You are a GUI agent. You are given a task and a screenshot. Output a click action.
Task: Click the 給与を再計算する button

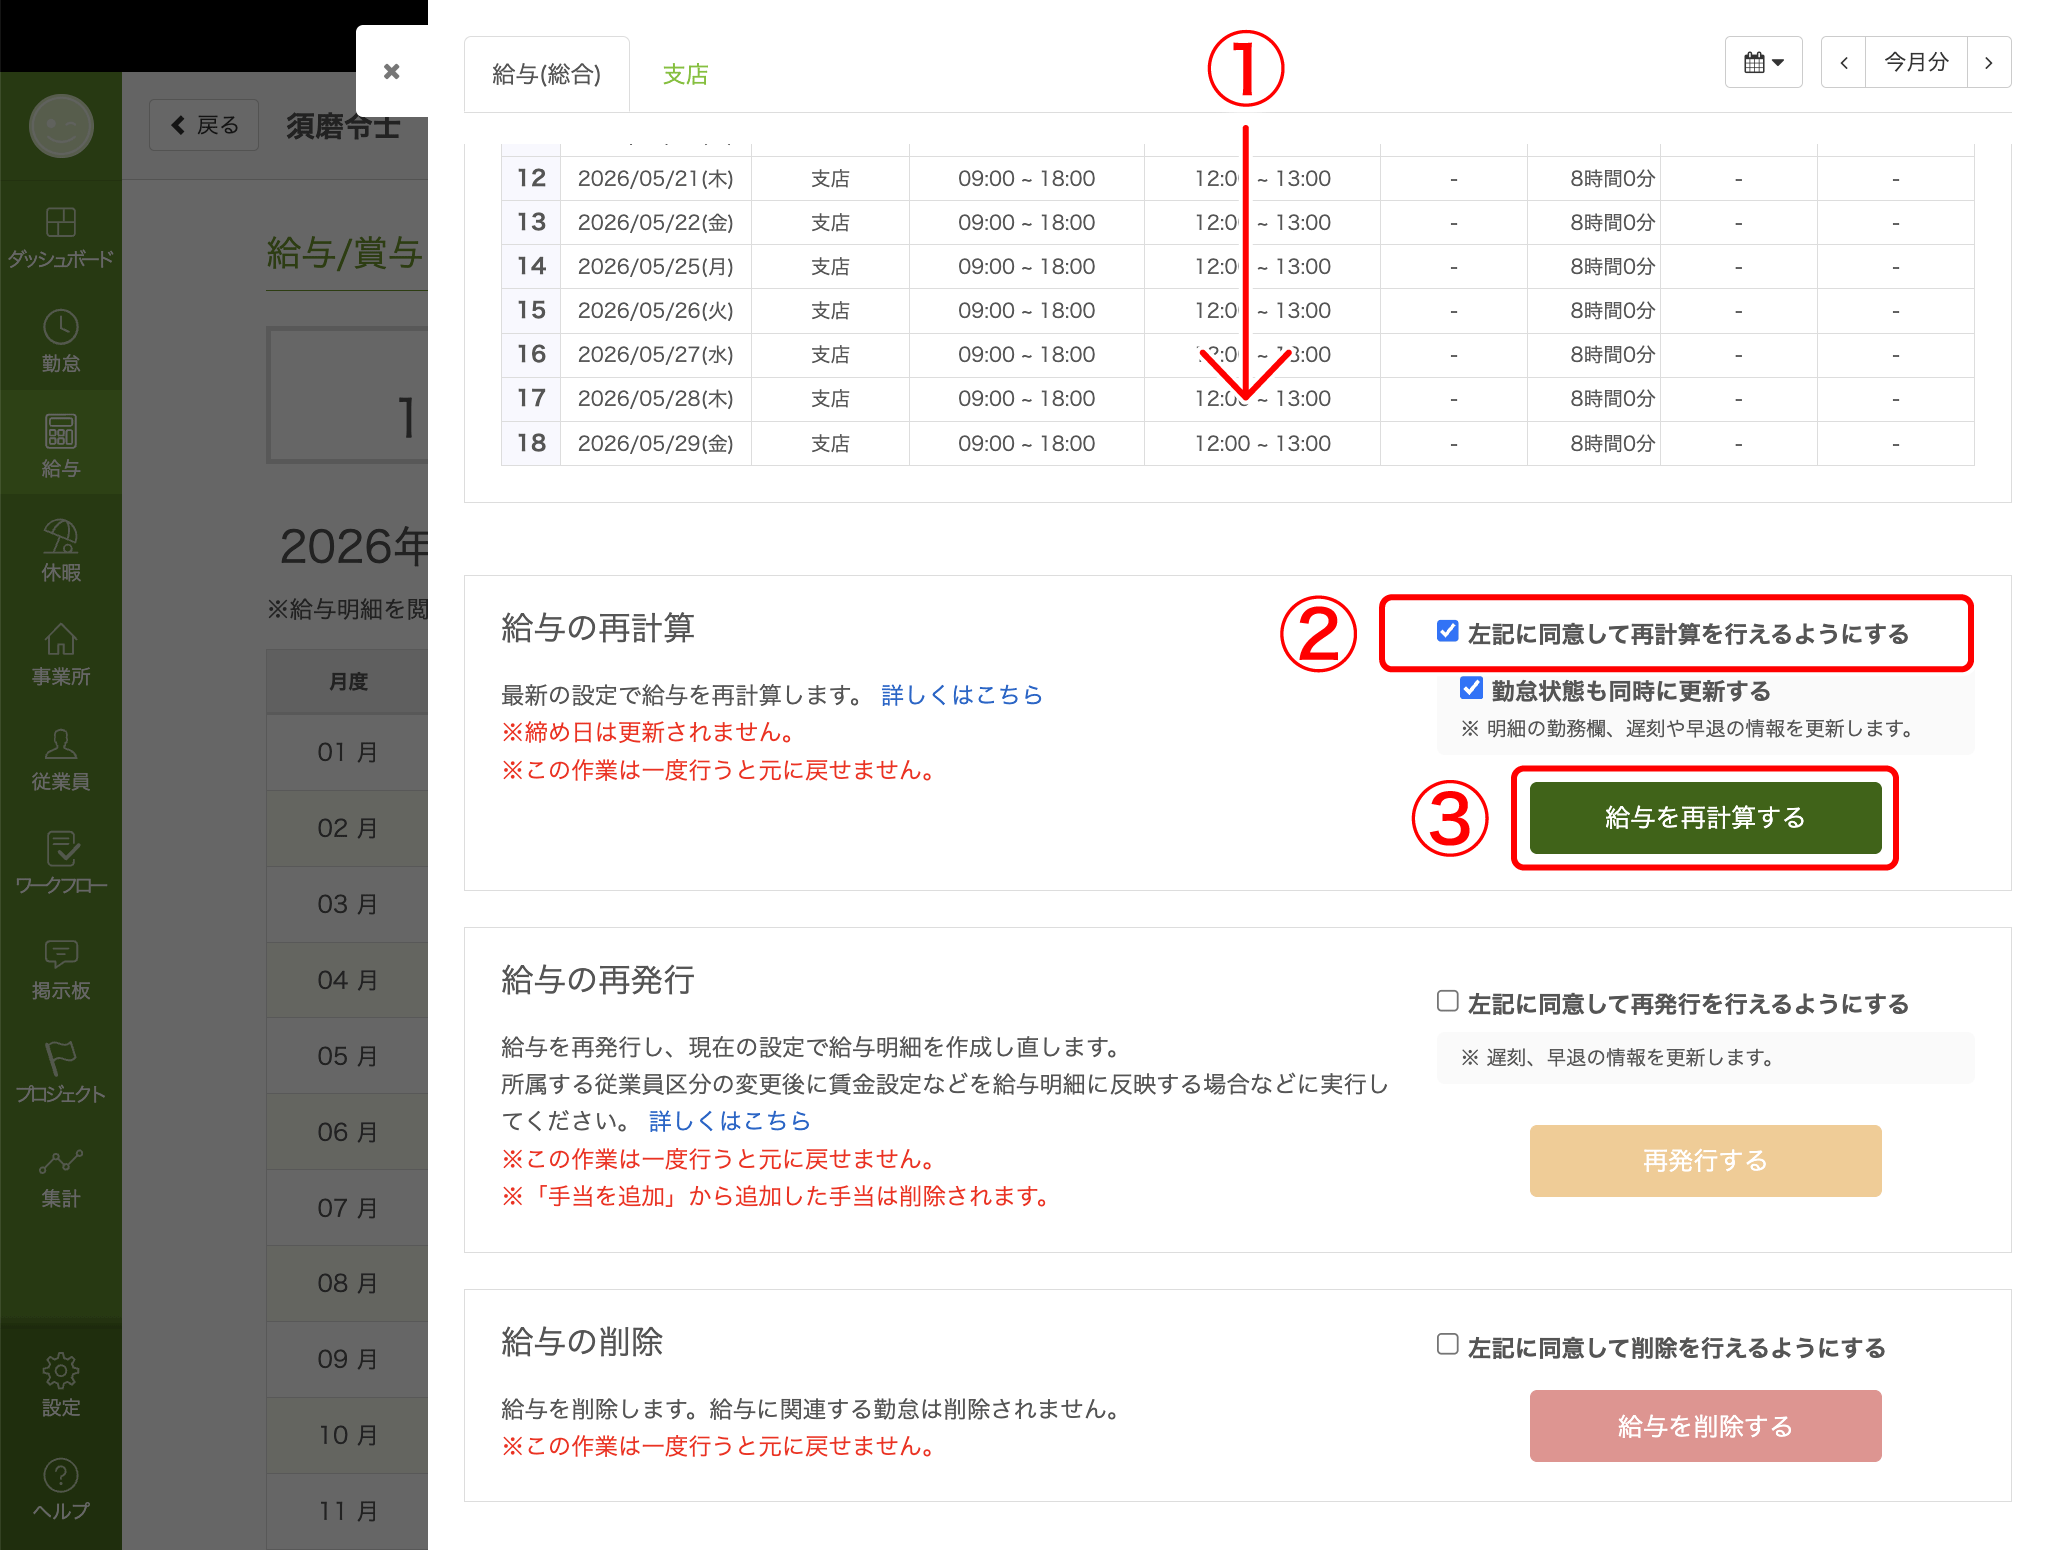pyautogui.click(x=1705, y=818)
